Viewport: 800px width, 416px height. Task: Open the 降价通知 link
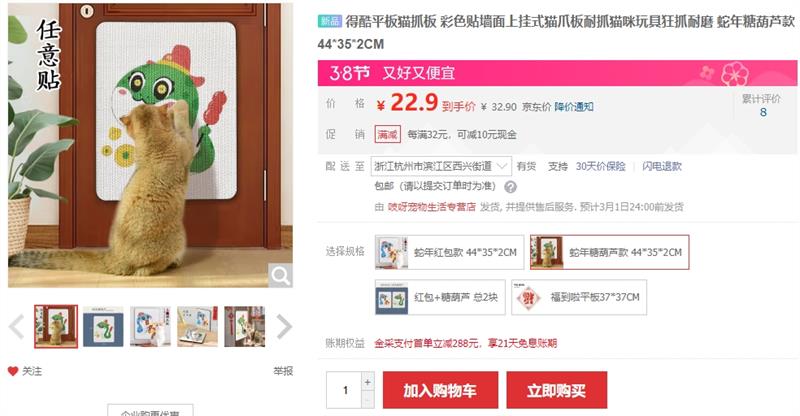click(x=574, y=107)
